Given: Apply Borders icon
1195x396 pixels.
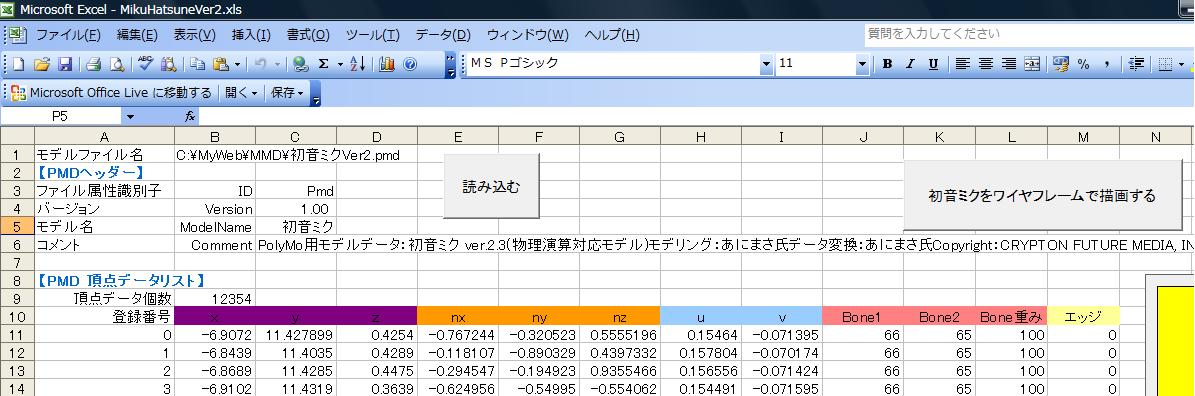Looking at the screenshot, I should pos(1165,65).
